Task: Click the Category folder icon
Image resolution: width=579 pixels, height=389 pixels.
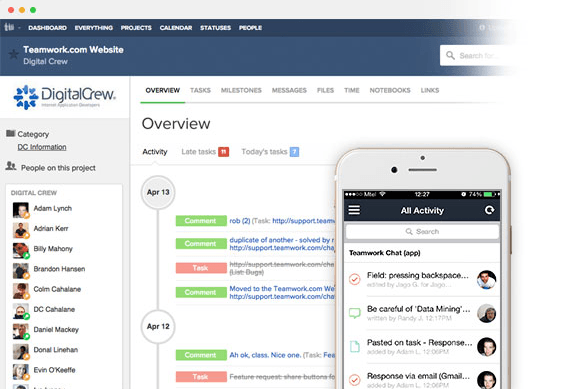Action: point(10,133)
